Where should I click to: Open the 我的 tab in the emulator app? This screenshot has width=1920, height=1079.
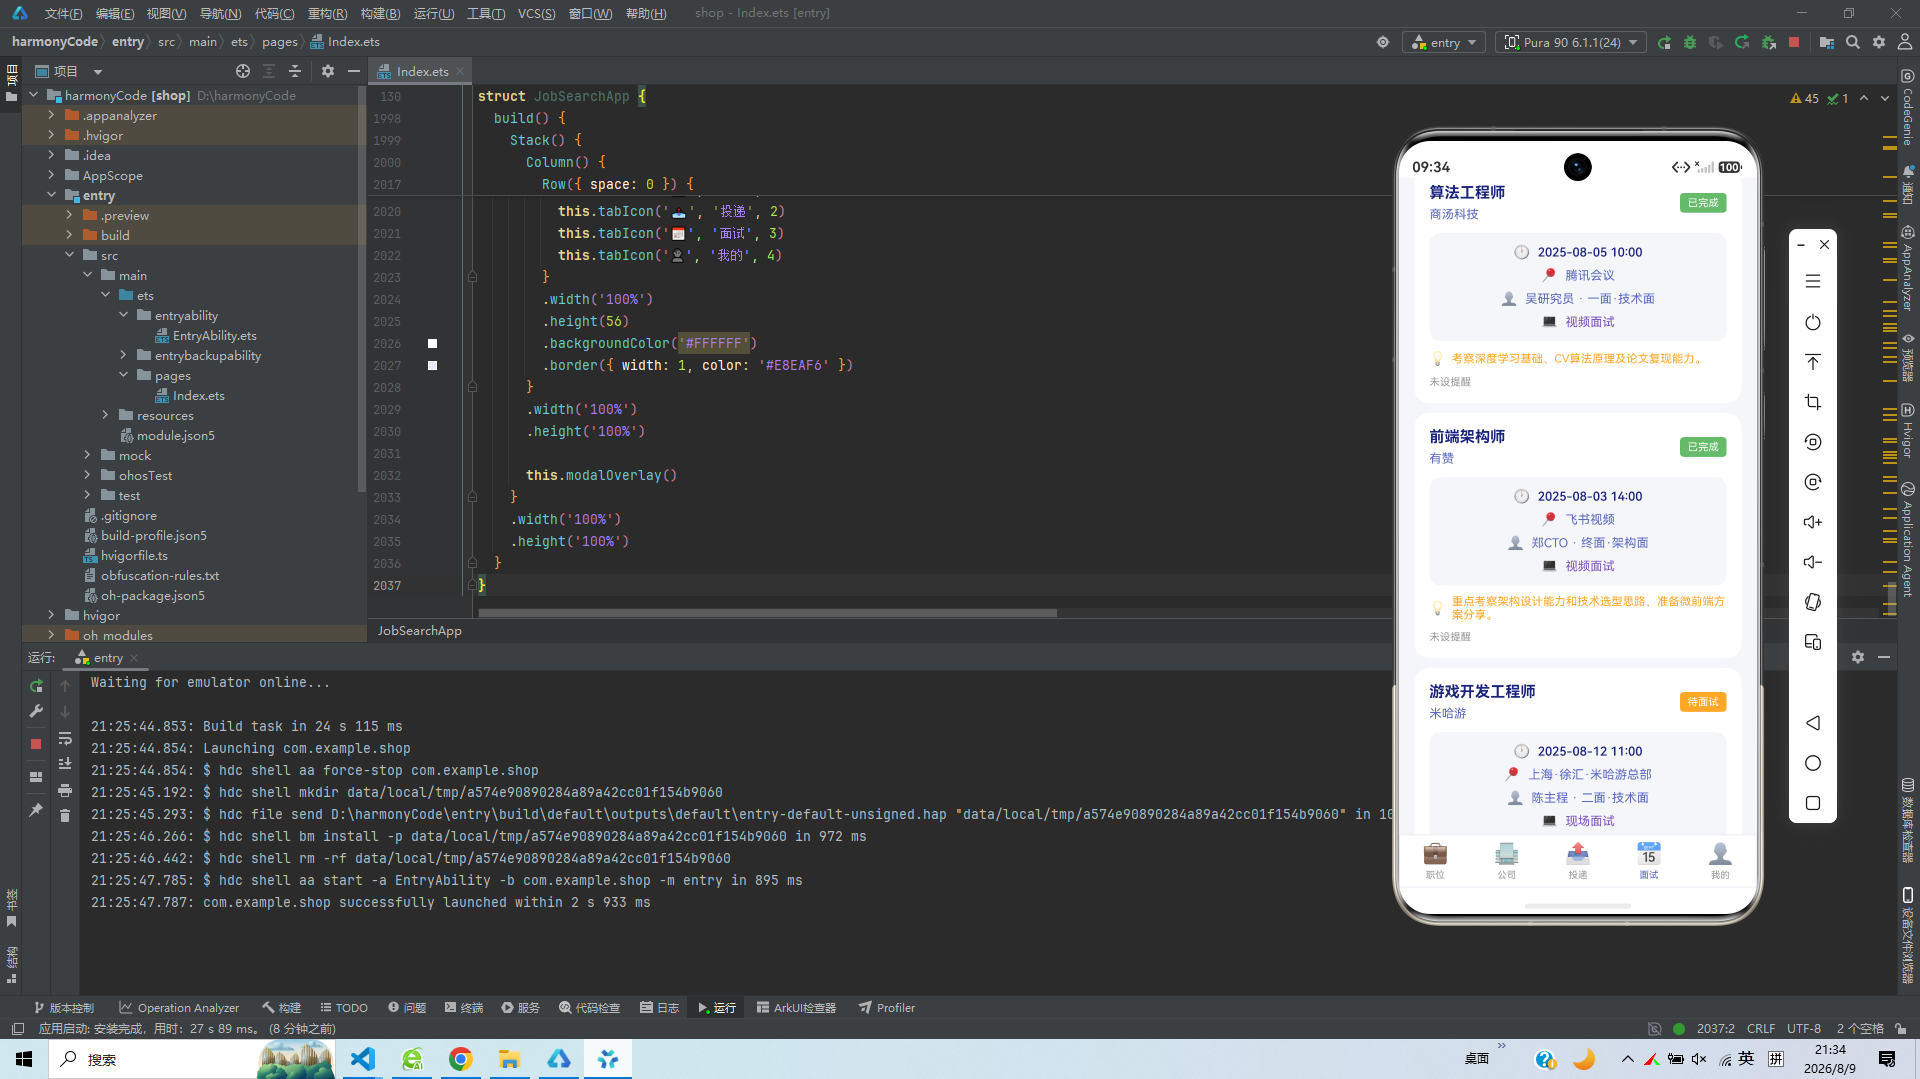[1720, 860]
